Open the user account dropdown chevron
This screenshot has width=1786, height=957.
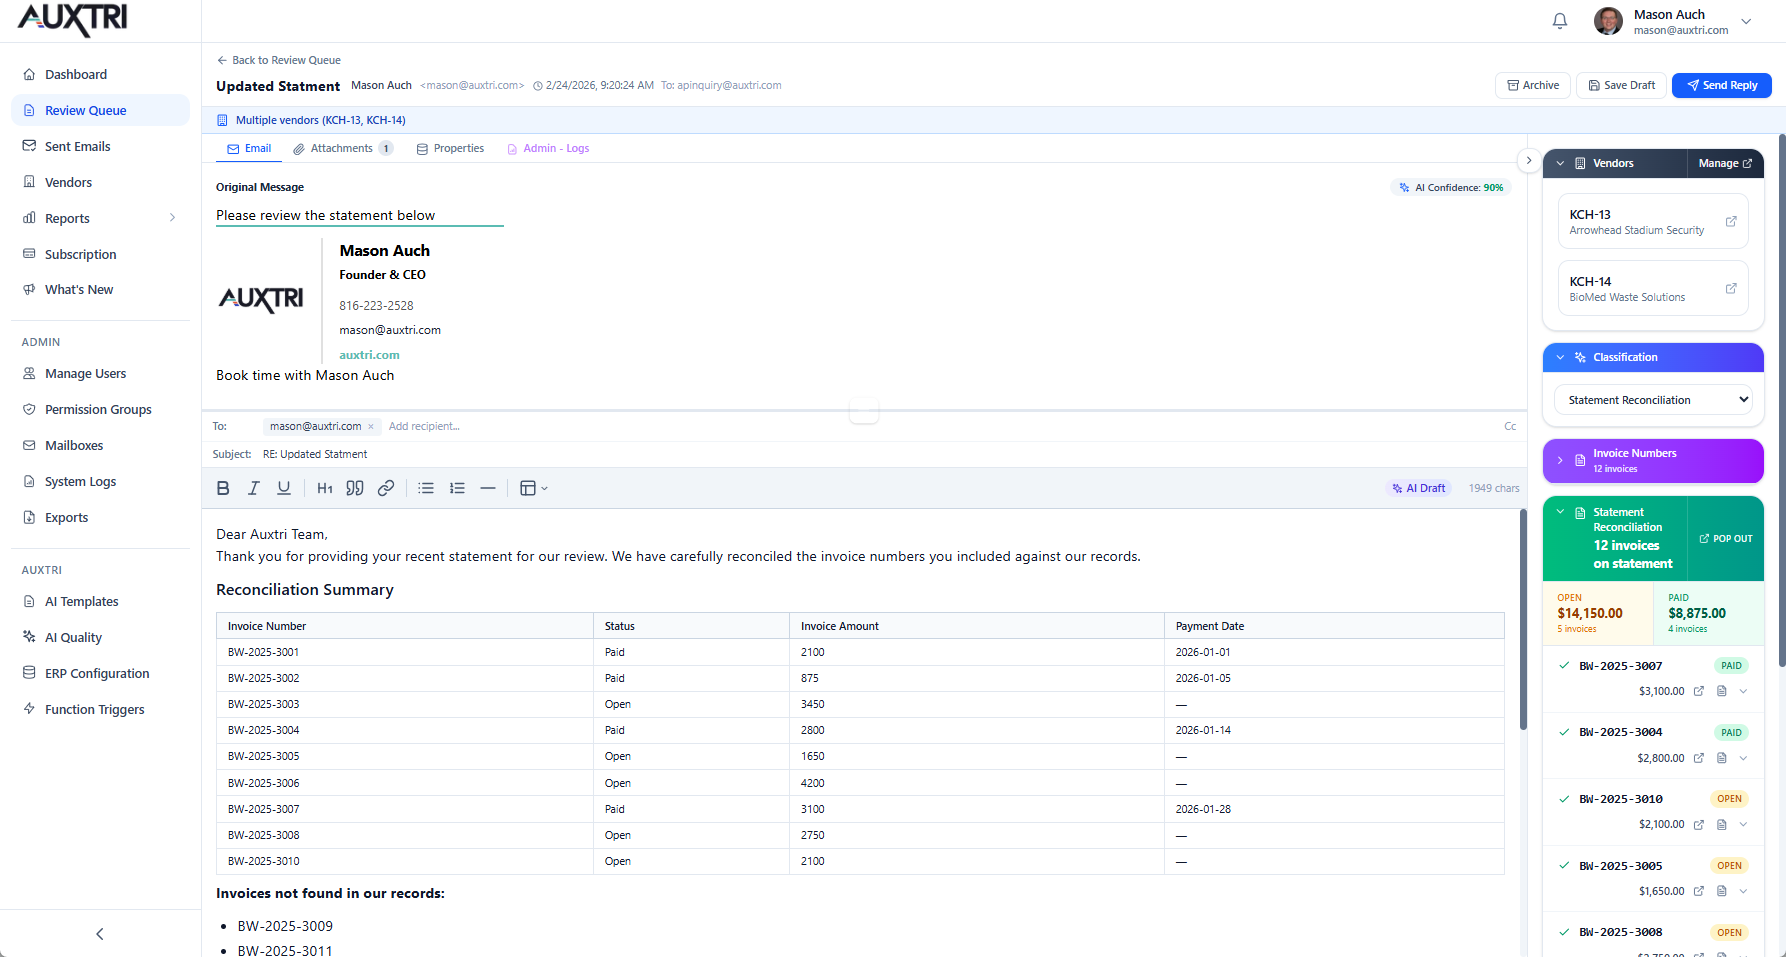click(x=1746, y=22)
